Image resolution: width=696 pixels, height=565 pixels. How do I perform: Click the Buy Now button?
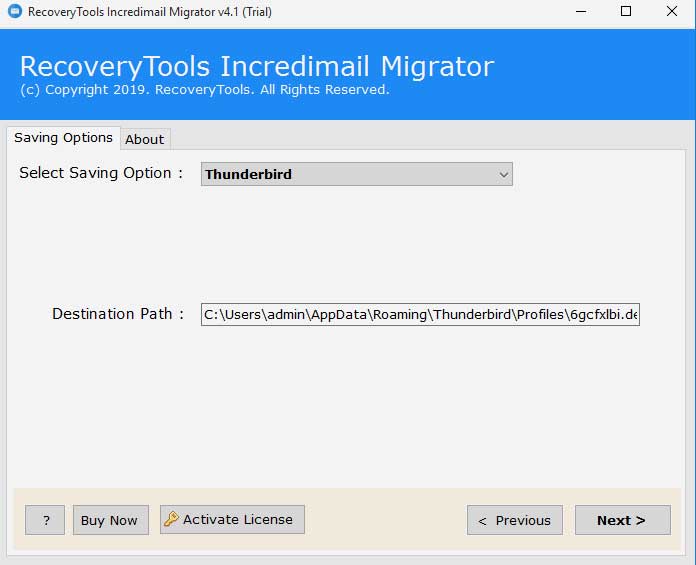coord(111,520)
